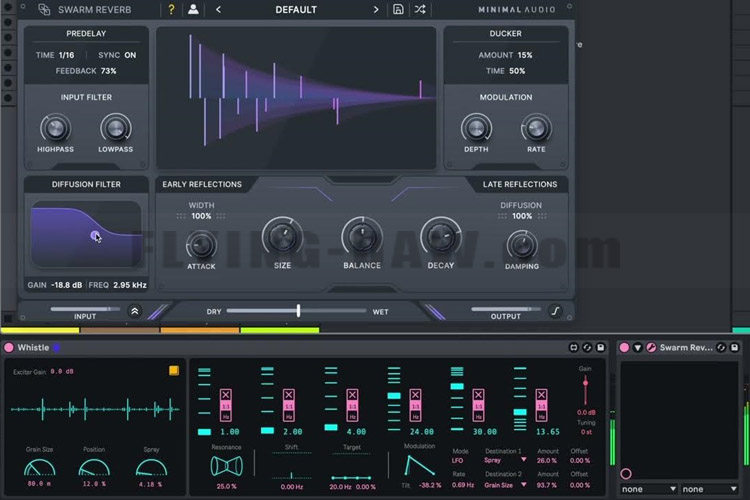Viewport: 750px width, 500px height.
Task: Click the 1:1 button on resonator 30.00
Action: pos(478,406)
